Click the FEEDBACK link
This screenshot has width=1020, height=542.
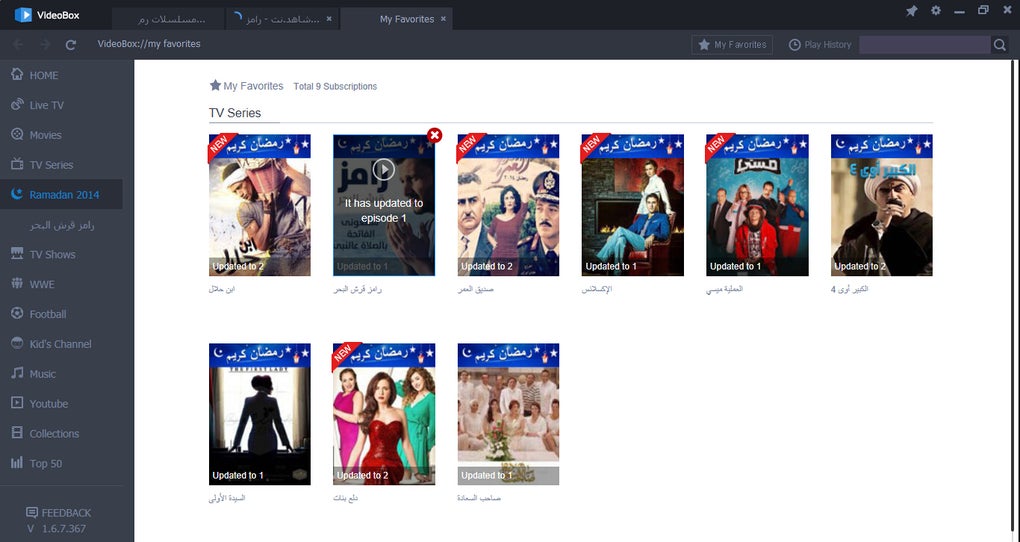click(59, 513)
